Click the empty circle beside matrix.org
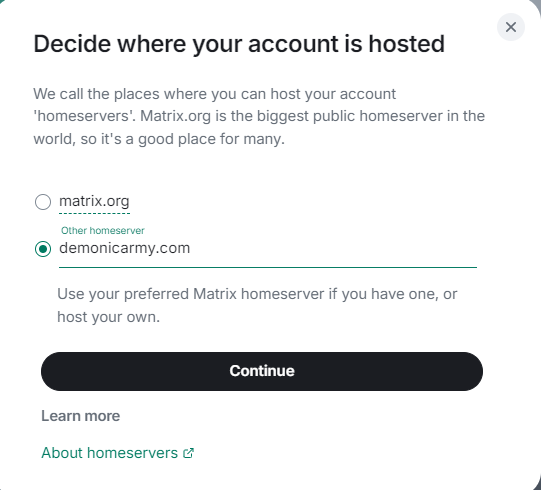 coord(43,202)
